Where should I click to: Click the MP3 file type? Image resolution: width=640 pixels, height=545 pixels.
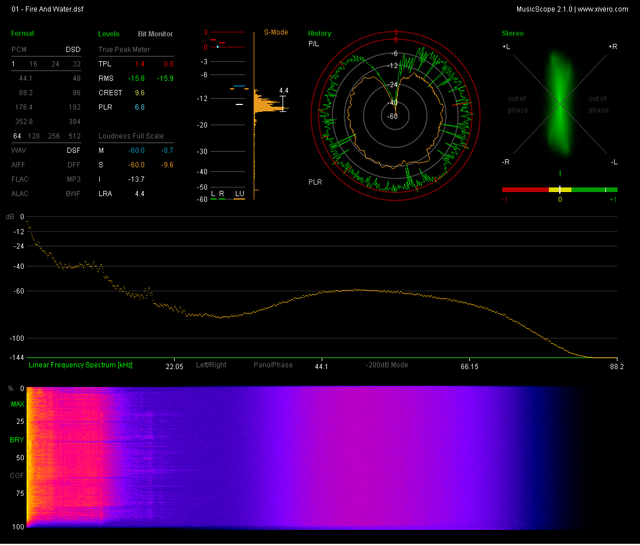tap(73, 179)
